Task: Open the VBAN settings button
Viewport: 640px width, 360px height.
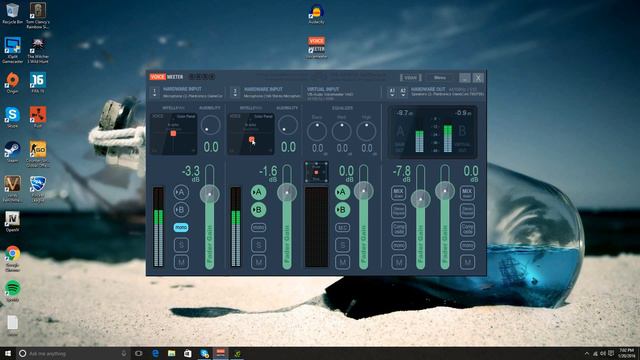Action: pyautogui.click(x=410, y=78)
